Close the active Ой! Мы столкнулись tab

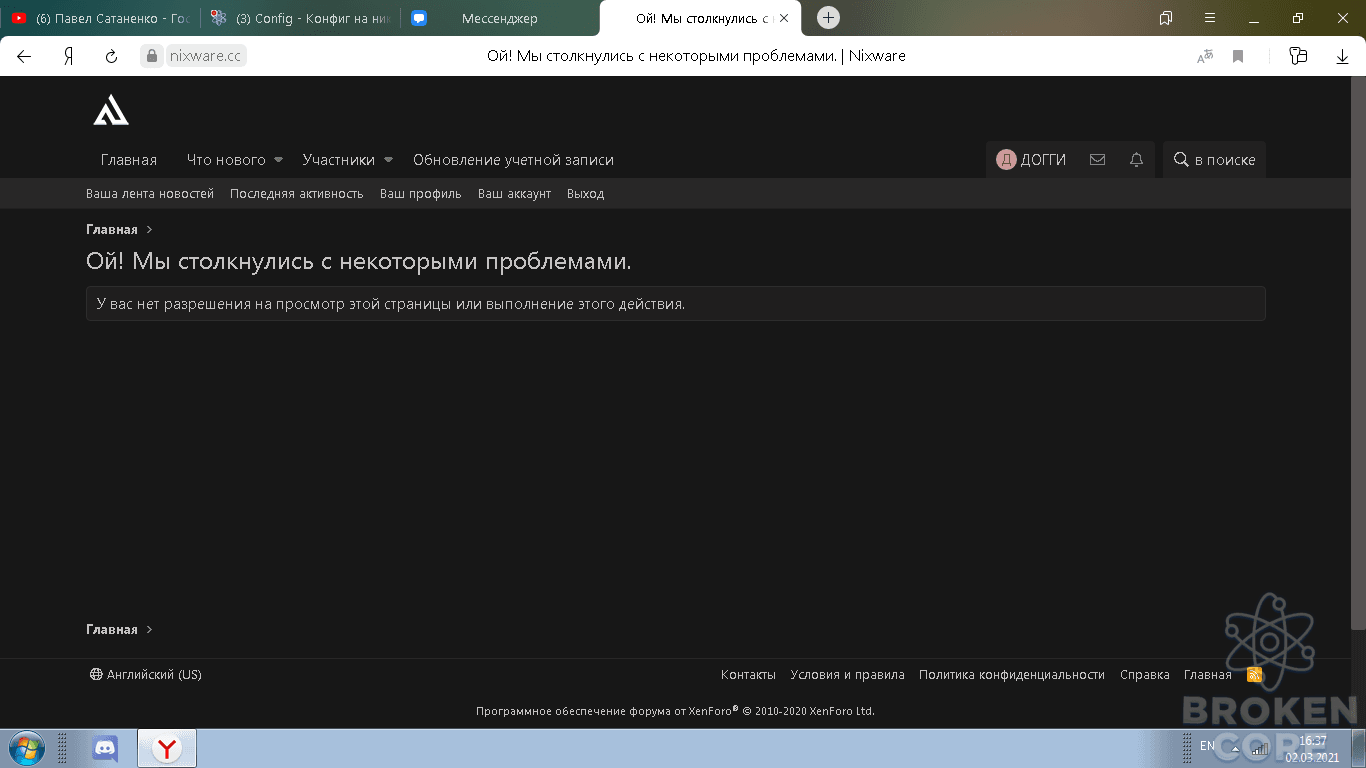coord(784,18)
